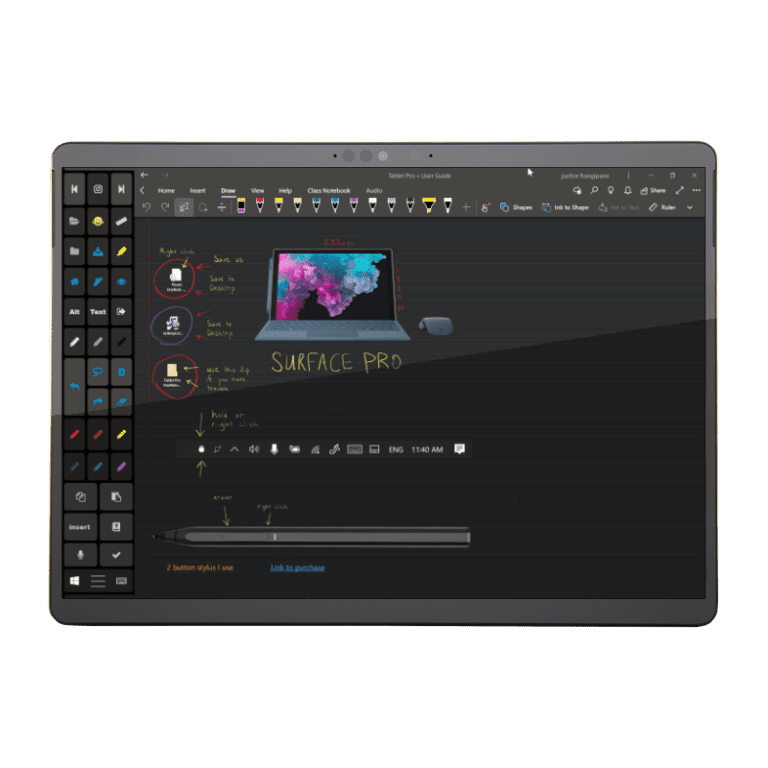Select the purple pen in side panel
This screenshot has height=768, width=768.
tap(121, 465)
